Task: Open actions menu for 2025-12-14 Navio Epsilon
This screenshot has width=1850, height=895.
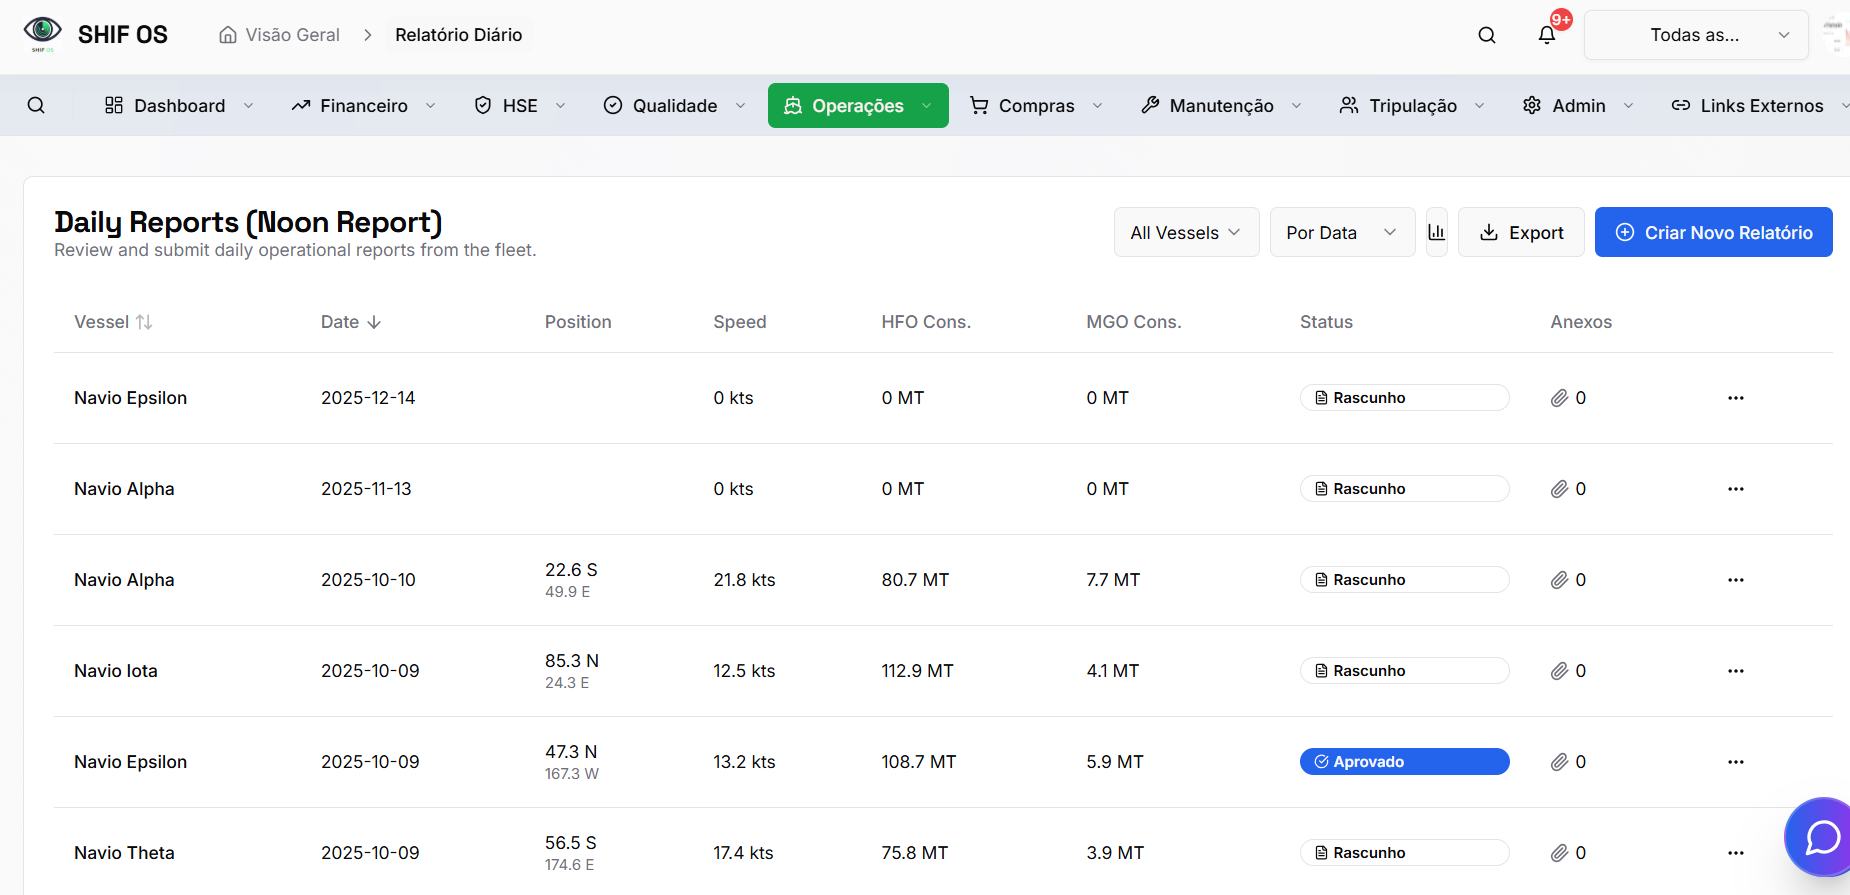Action: pyautogui.click(x=1735, y=398)
